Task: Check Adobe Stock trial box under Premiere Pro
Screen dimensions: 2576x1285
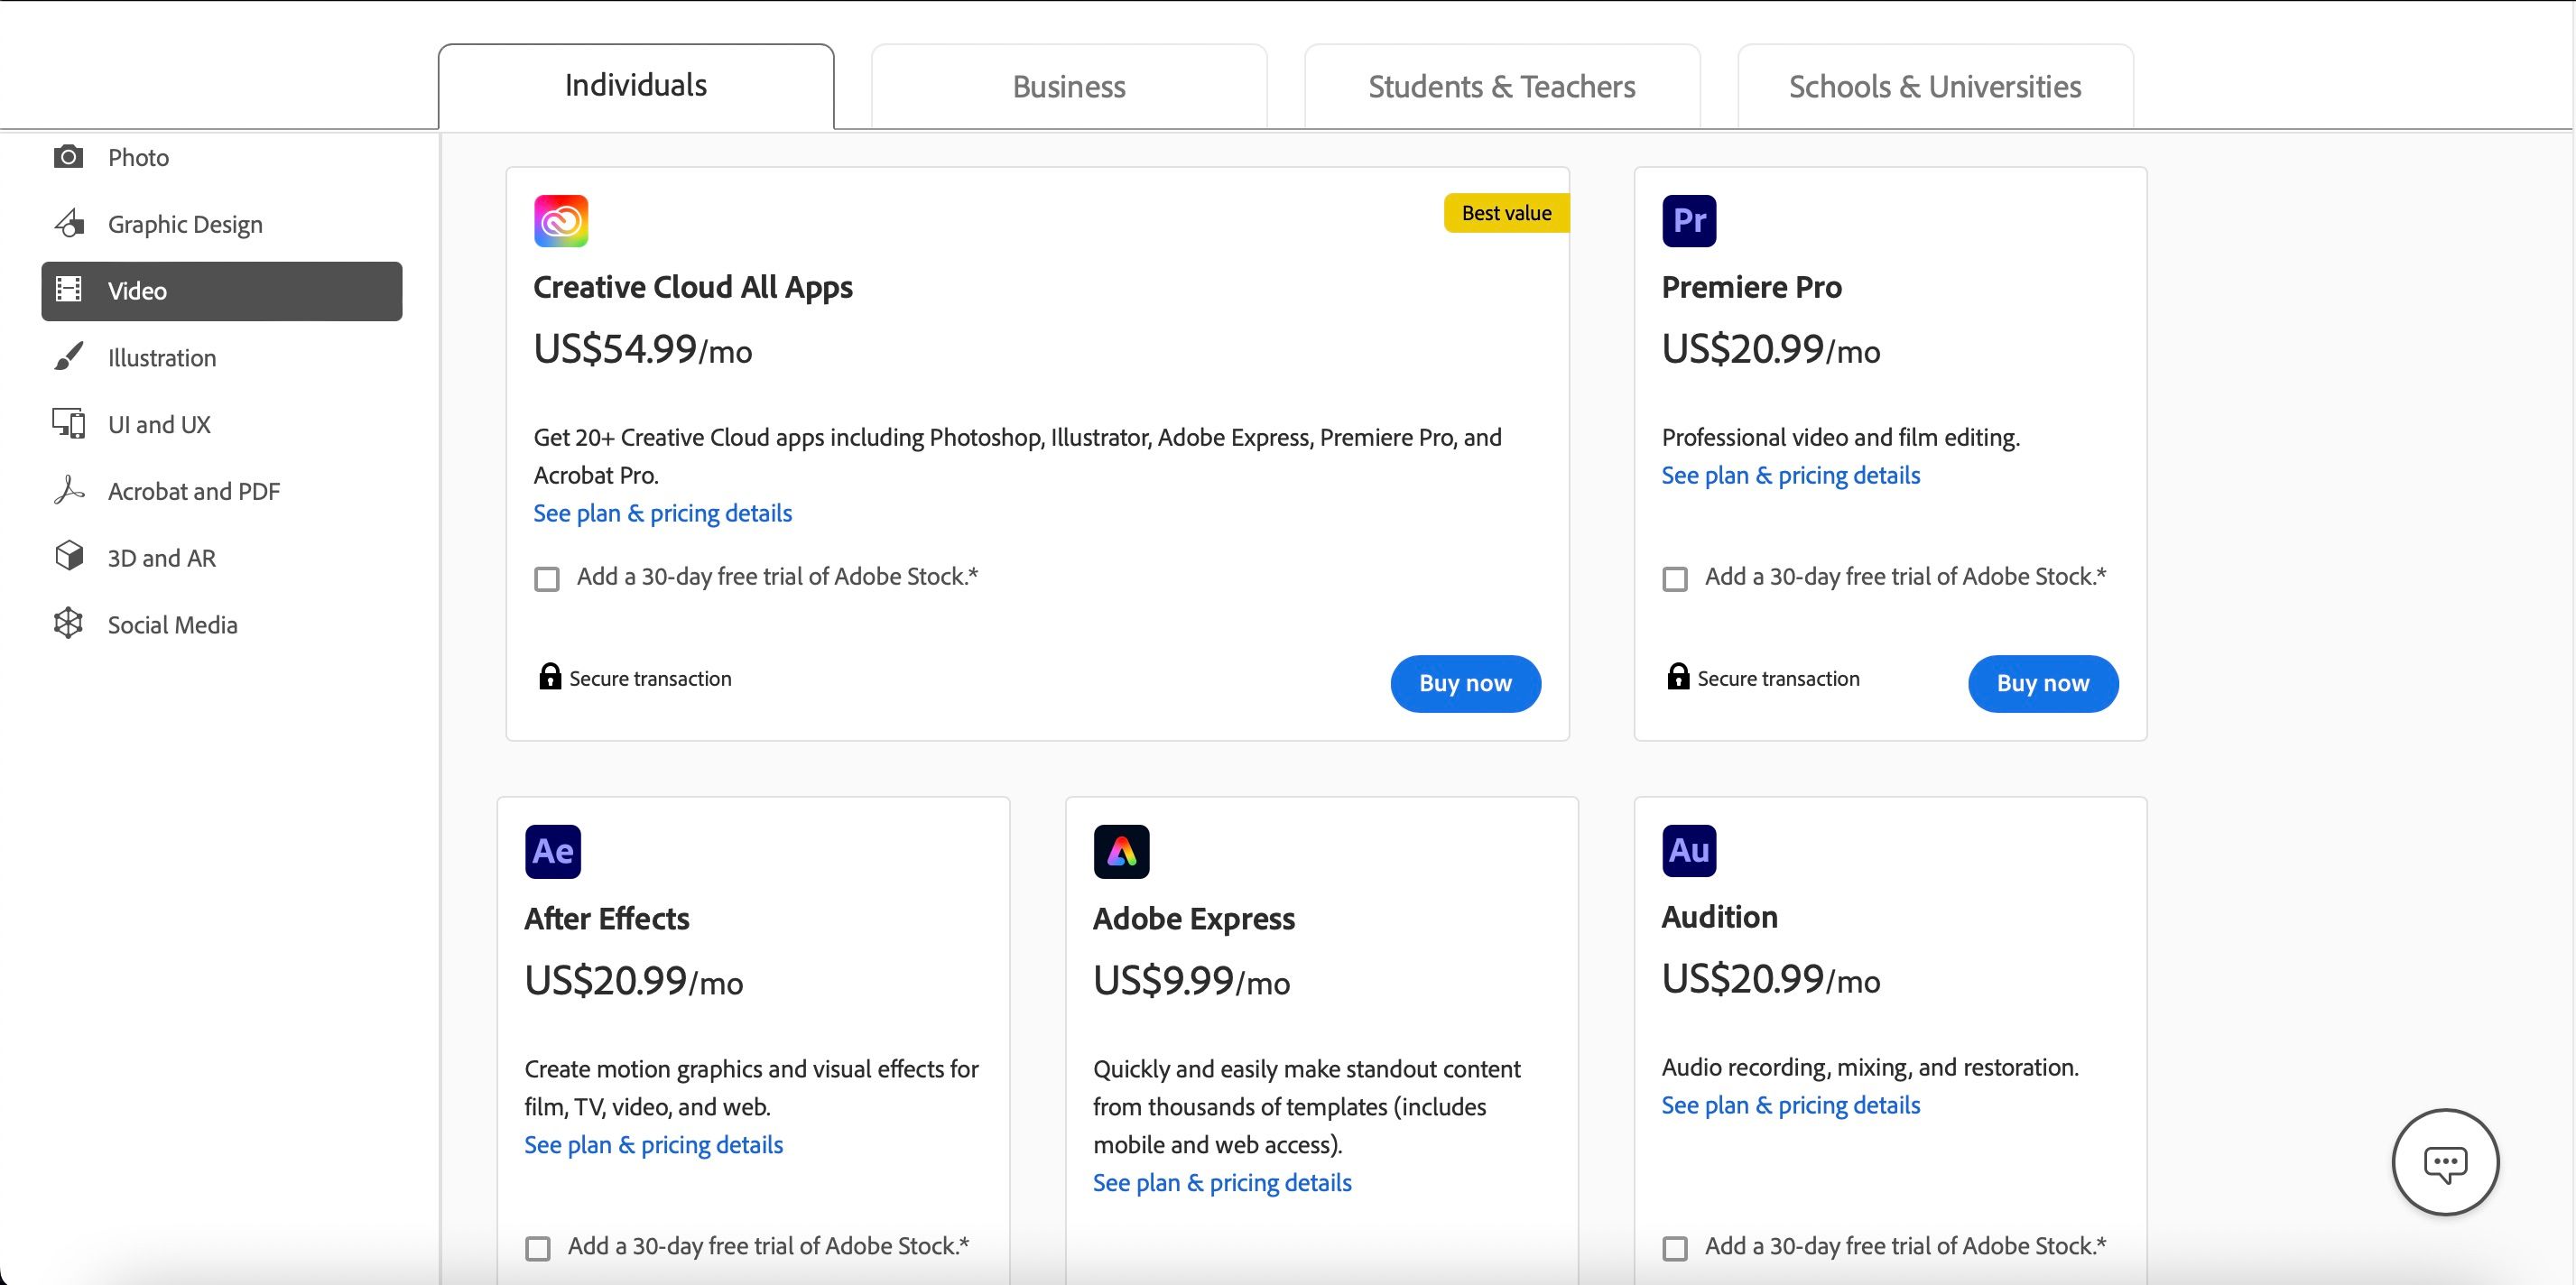Action: pos(1675,579)
